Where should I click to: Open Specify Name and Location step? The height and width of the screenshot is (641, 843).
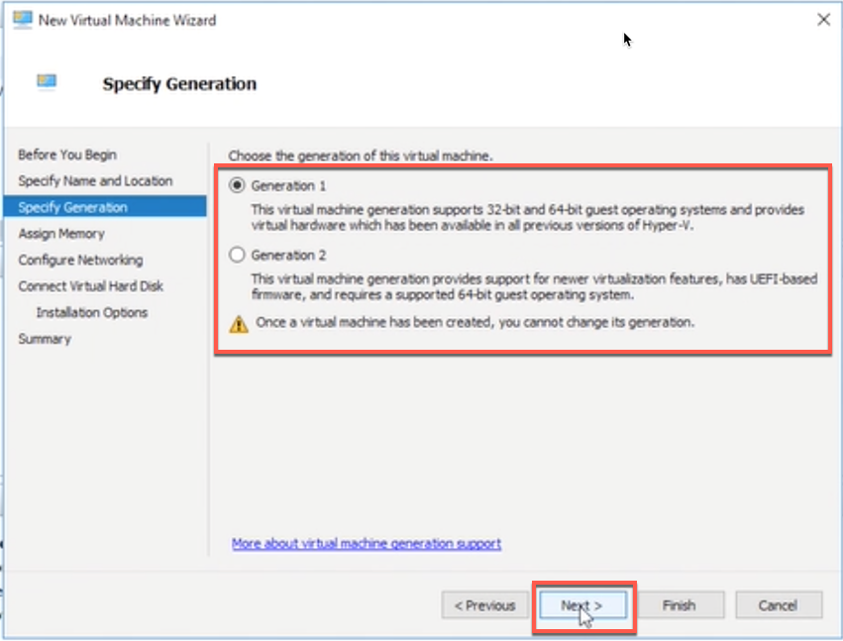pos(95,181)
